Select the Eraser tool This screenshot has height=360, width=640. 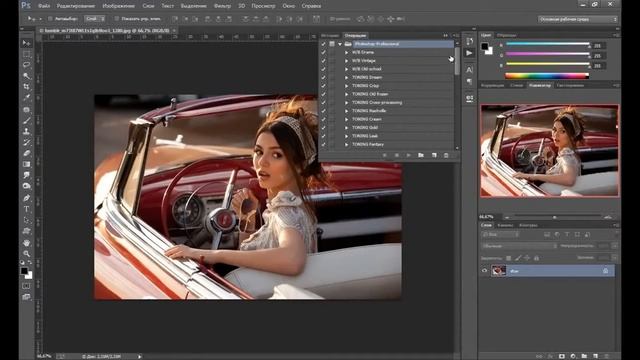pos(27,153)
